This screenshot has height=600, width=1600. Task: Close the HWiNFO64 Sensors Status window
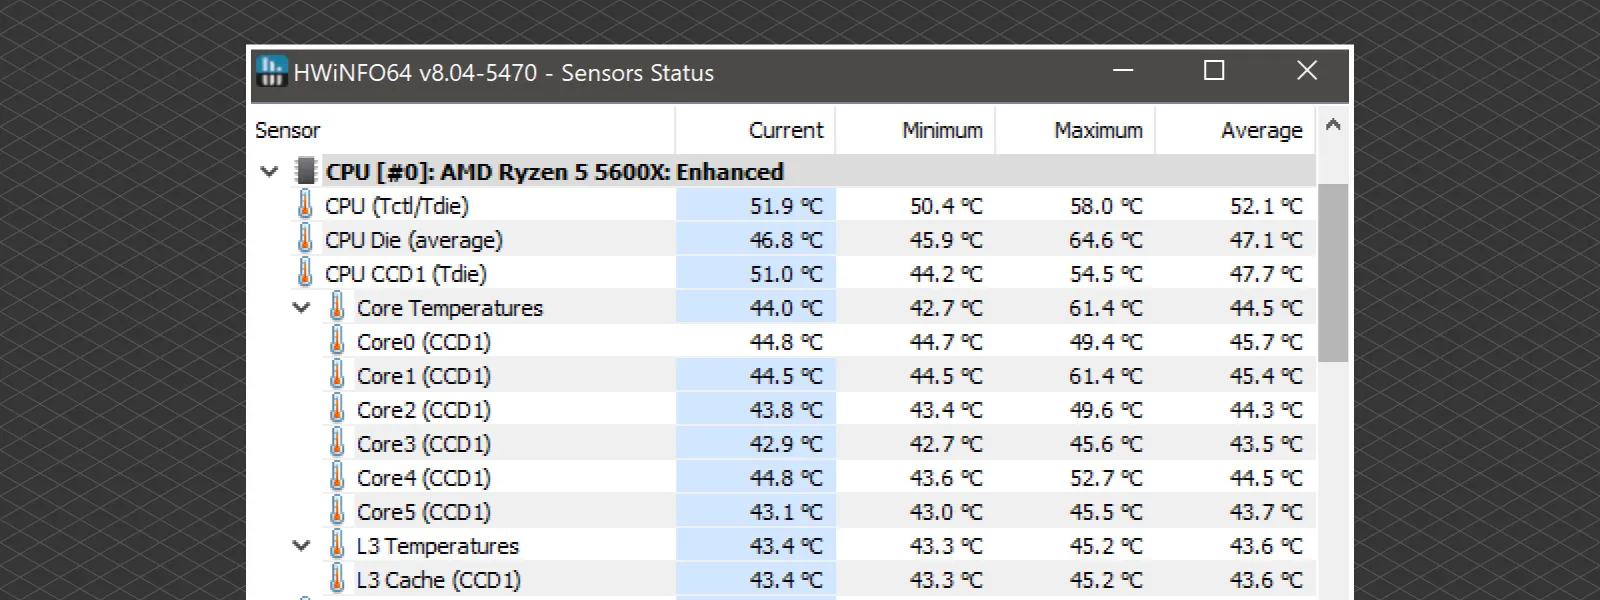pos(1306,71)
